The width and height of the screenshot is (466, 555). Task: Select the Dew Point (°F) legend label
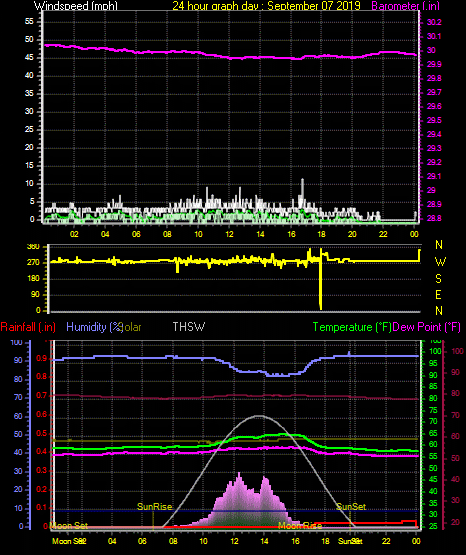click(426, 327)
